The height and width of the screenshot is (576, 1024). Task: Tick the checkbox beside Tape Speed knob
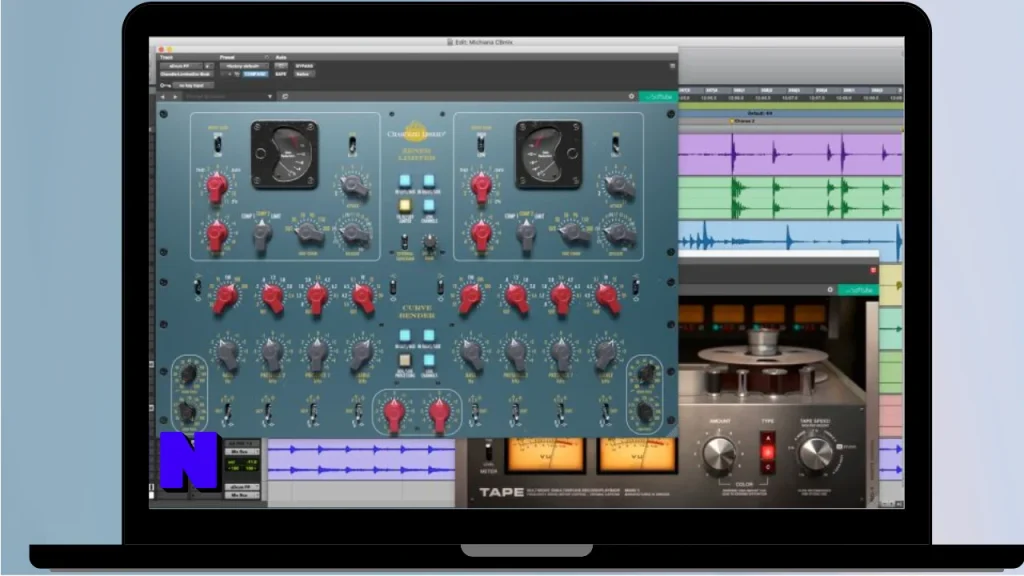[x=839, y=447]
